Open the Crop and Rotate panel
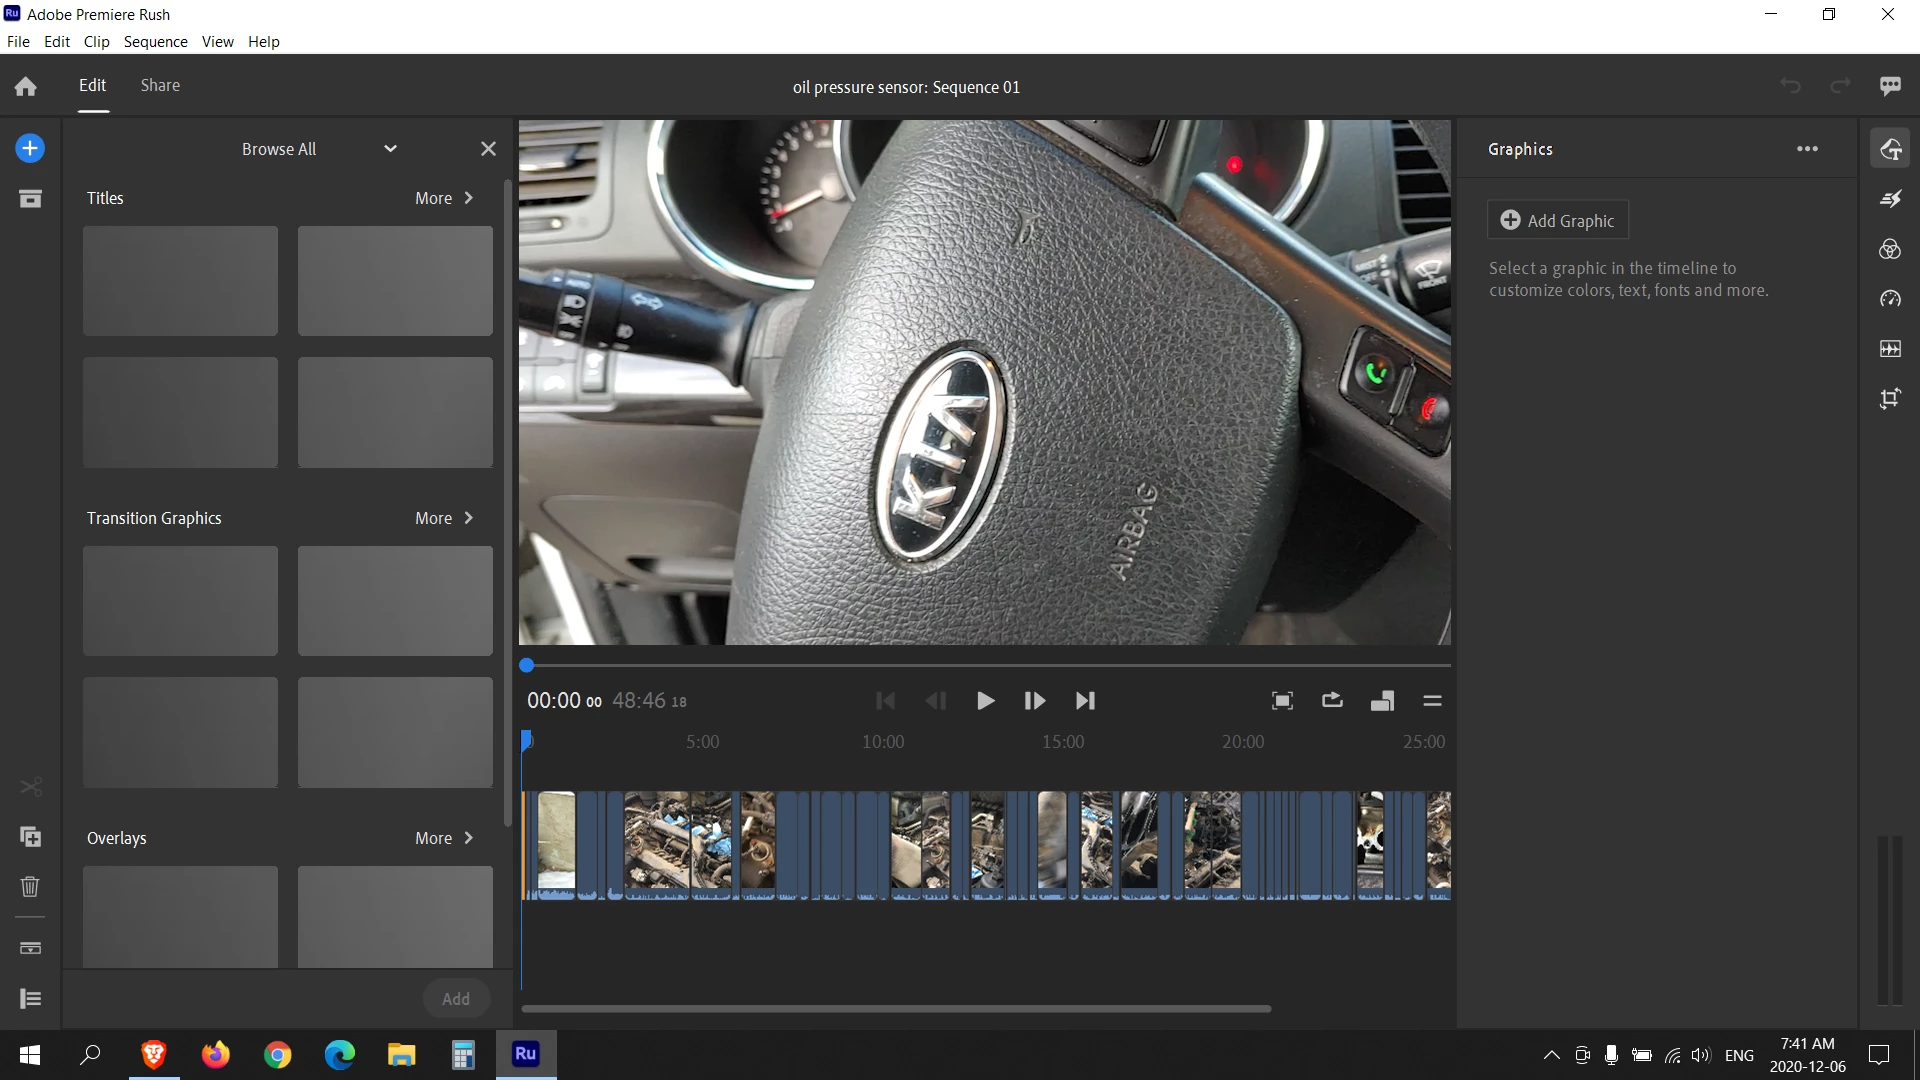Image resolution: width=1920 pixels, height=1080 pixels. 1890,399
